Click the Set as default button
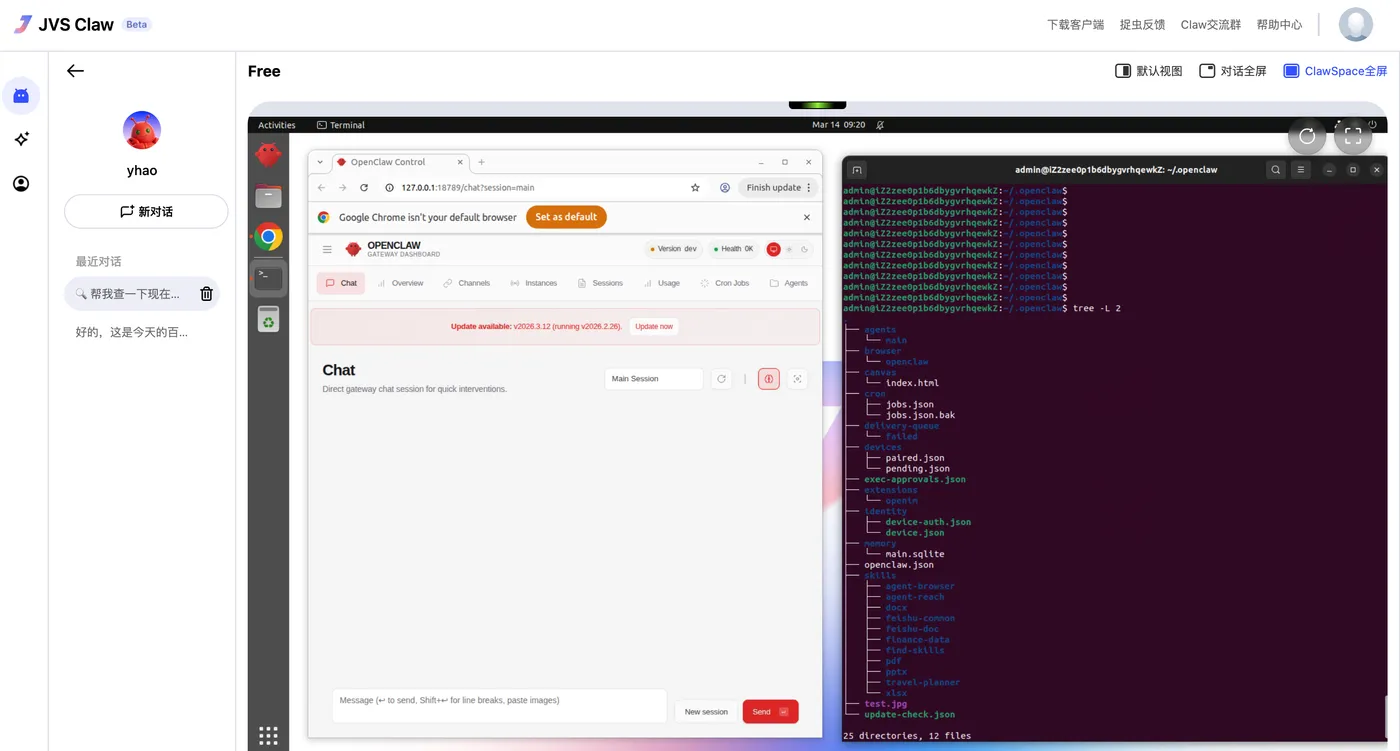Viewport: 1400px width, 751px height. (x=566, y=217)
